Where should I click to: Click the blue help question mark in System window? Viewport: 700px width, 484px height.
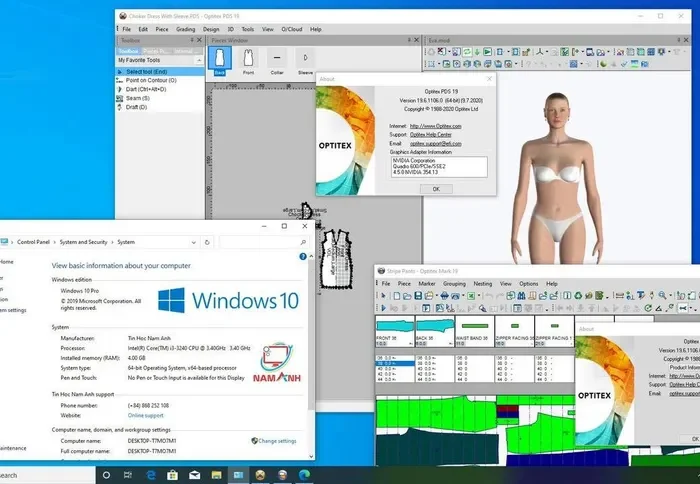click(x=303, y=256)
